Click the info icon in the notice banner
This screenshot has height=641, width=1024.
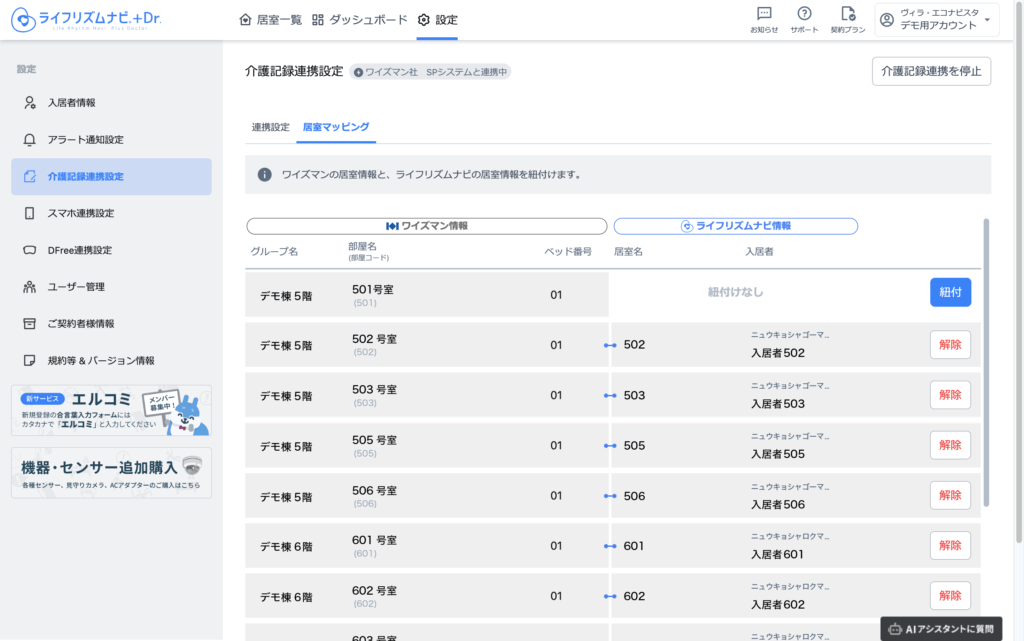click(265, 174)
